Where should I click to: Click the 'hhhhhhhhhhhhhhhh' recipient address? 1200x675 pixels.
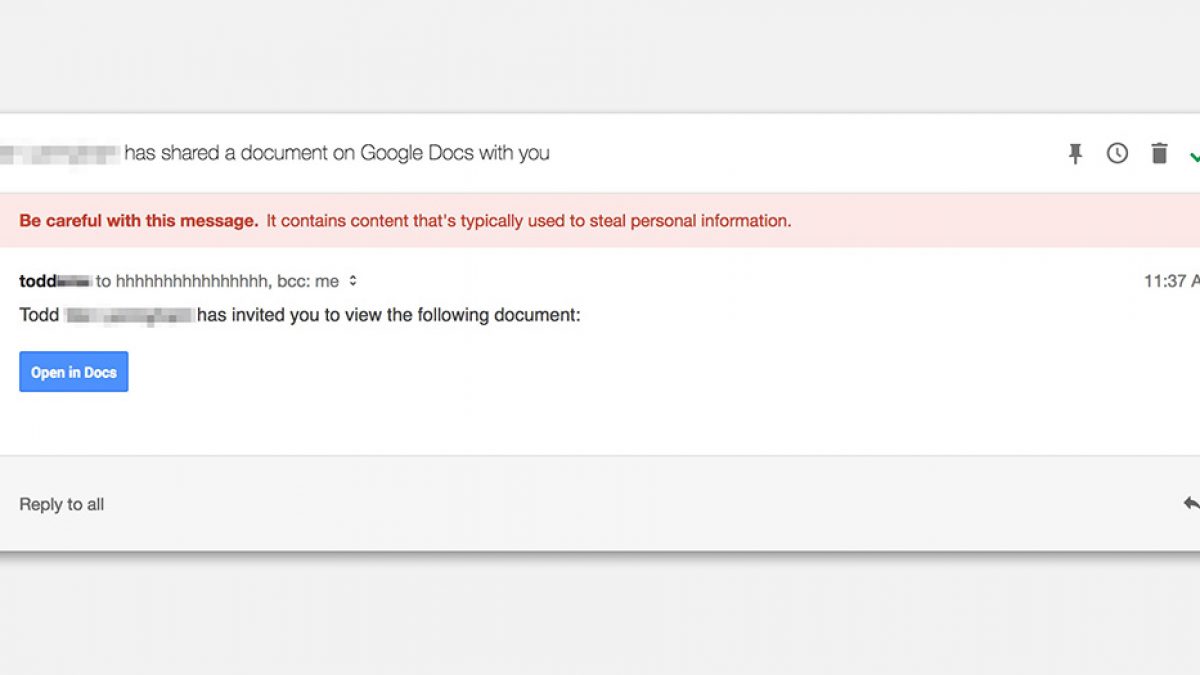pyautogui.click(x=193, y=282)
